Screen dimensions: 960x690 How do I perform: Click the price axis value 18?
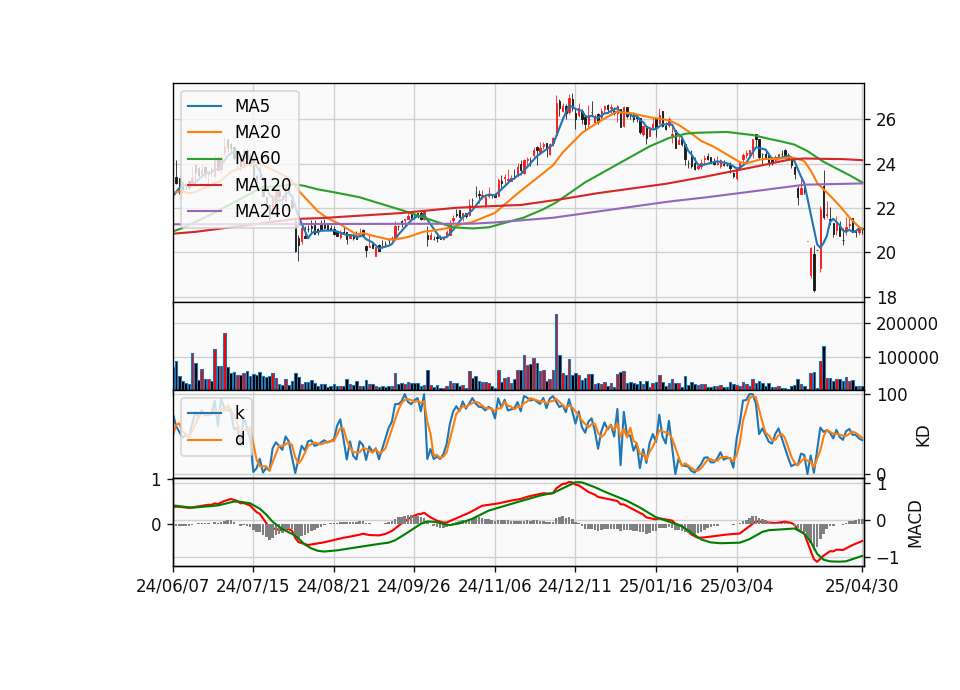pos(886,298)
